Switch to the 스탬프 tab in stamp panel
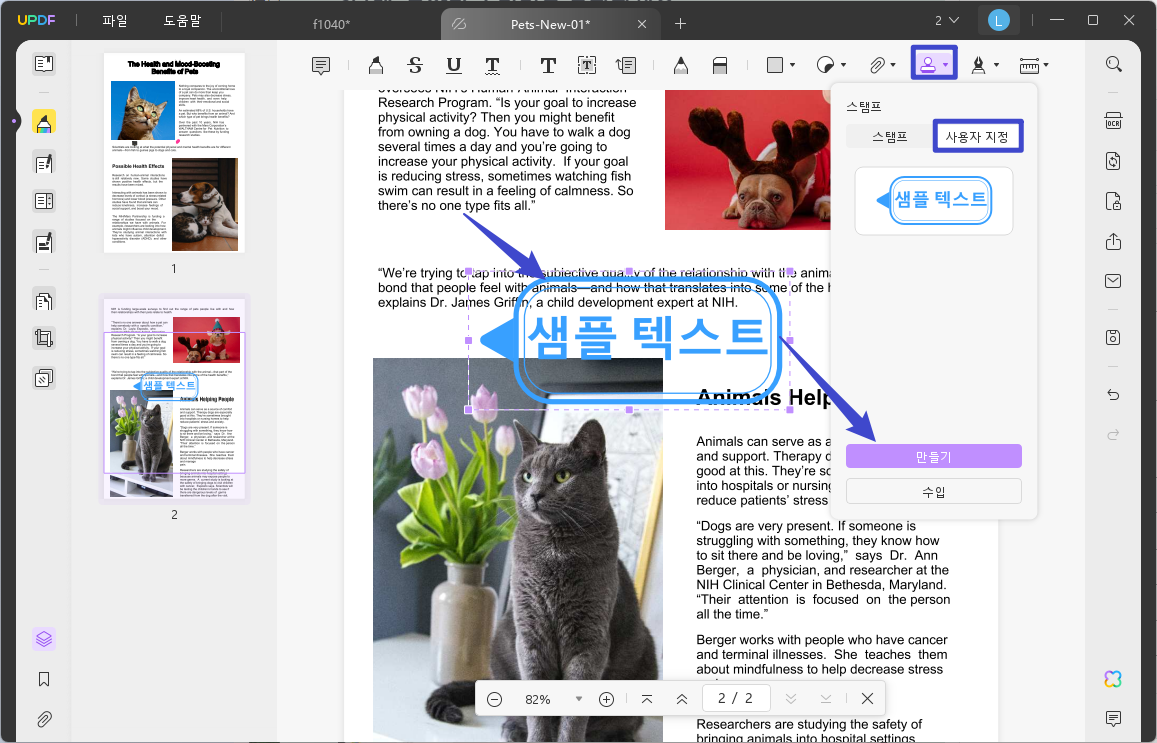The image size is (1157, 743). click(x=889, y=136)
